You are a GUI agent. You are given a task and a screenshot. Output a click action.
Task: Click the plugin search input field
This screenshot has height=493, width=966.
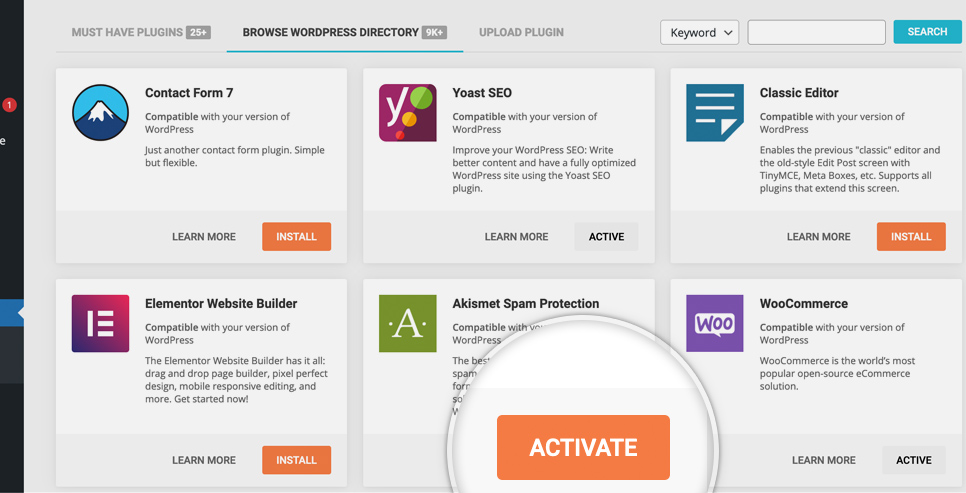816,33
